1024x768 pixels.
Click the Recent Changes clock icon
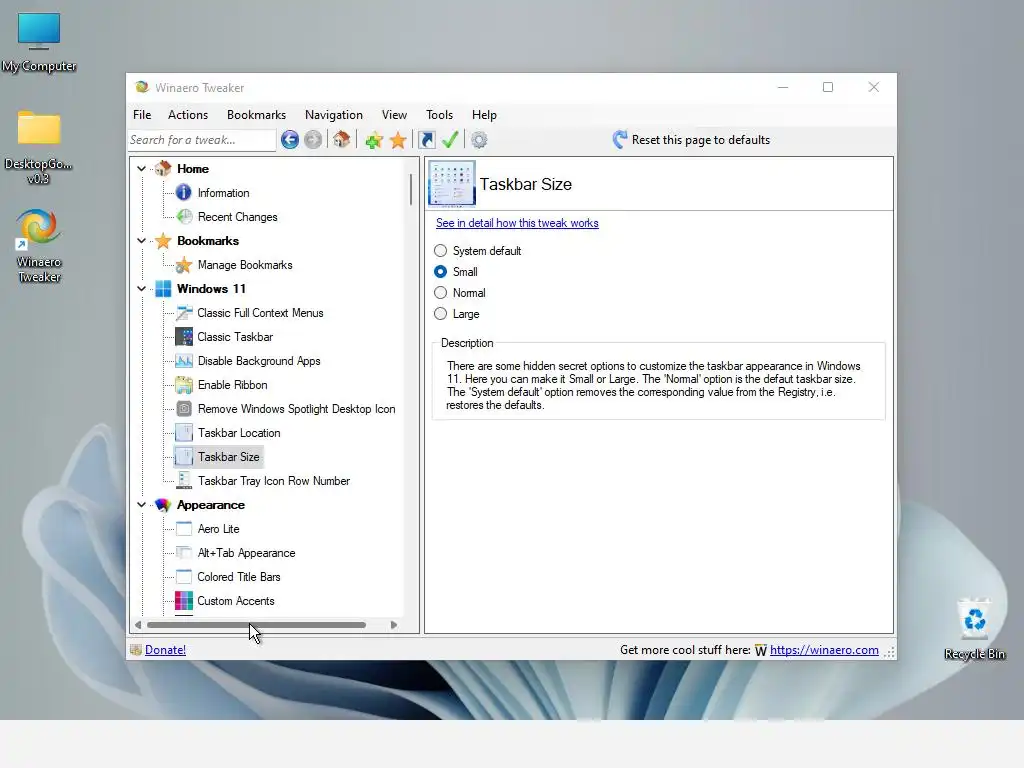[x=184, y=217]
